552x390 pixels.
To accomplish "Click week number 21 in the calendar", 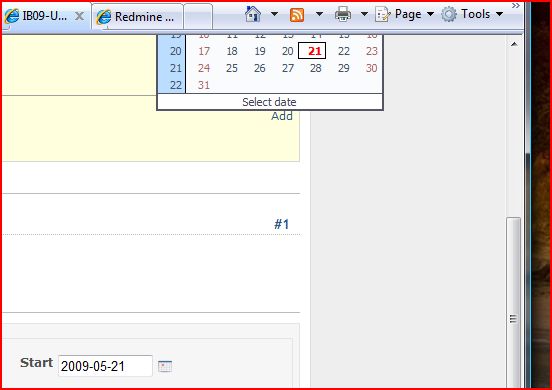I will click(175, 68).
